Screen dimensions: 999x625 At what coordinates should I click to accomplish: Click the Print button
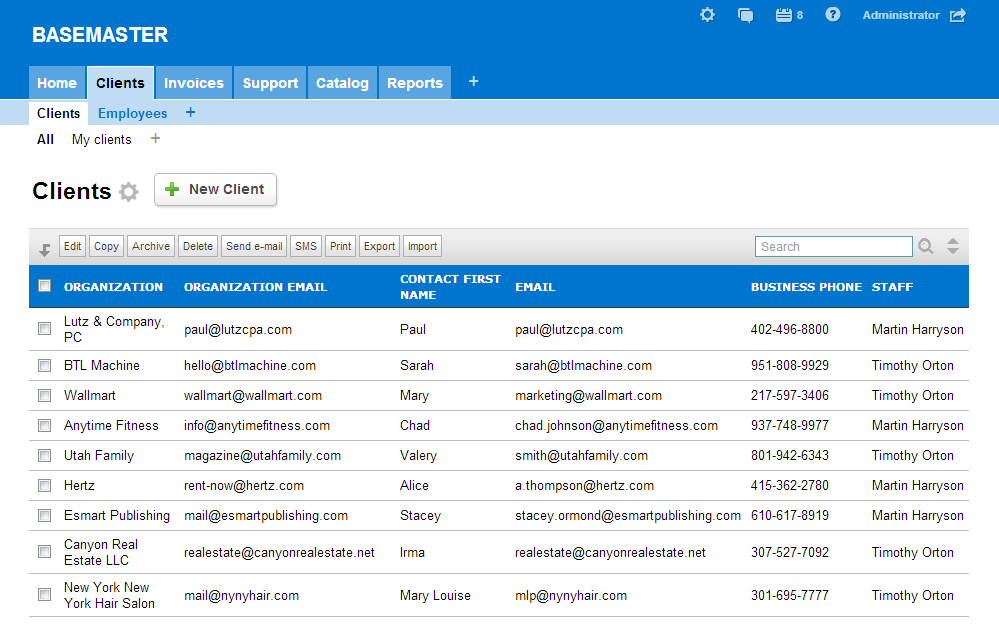pos(341,246)
